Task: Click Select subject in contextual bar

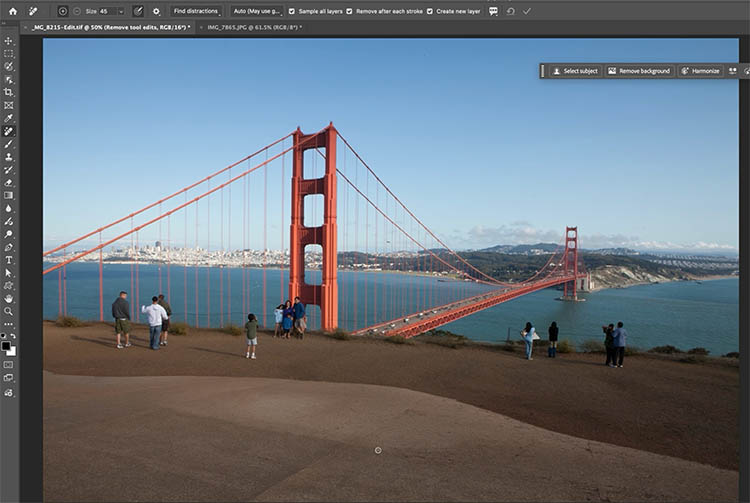Action: pyautogui.click(x=575, y=71)
